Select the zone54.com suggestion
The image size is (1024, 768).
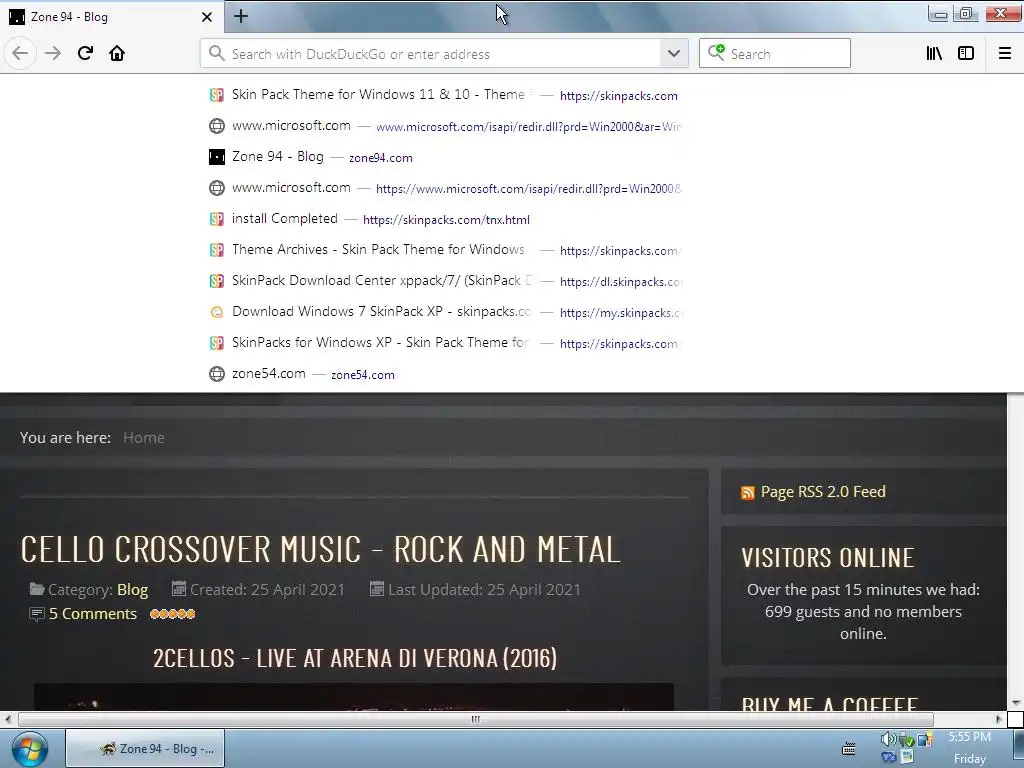444,374
